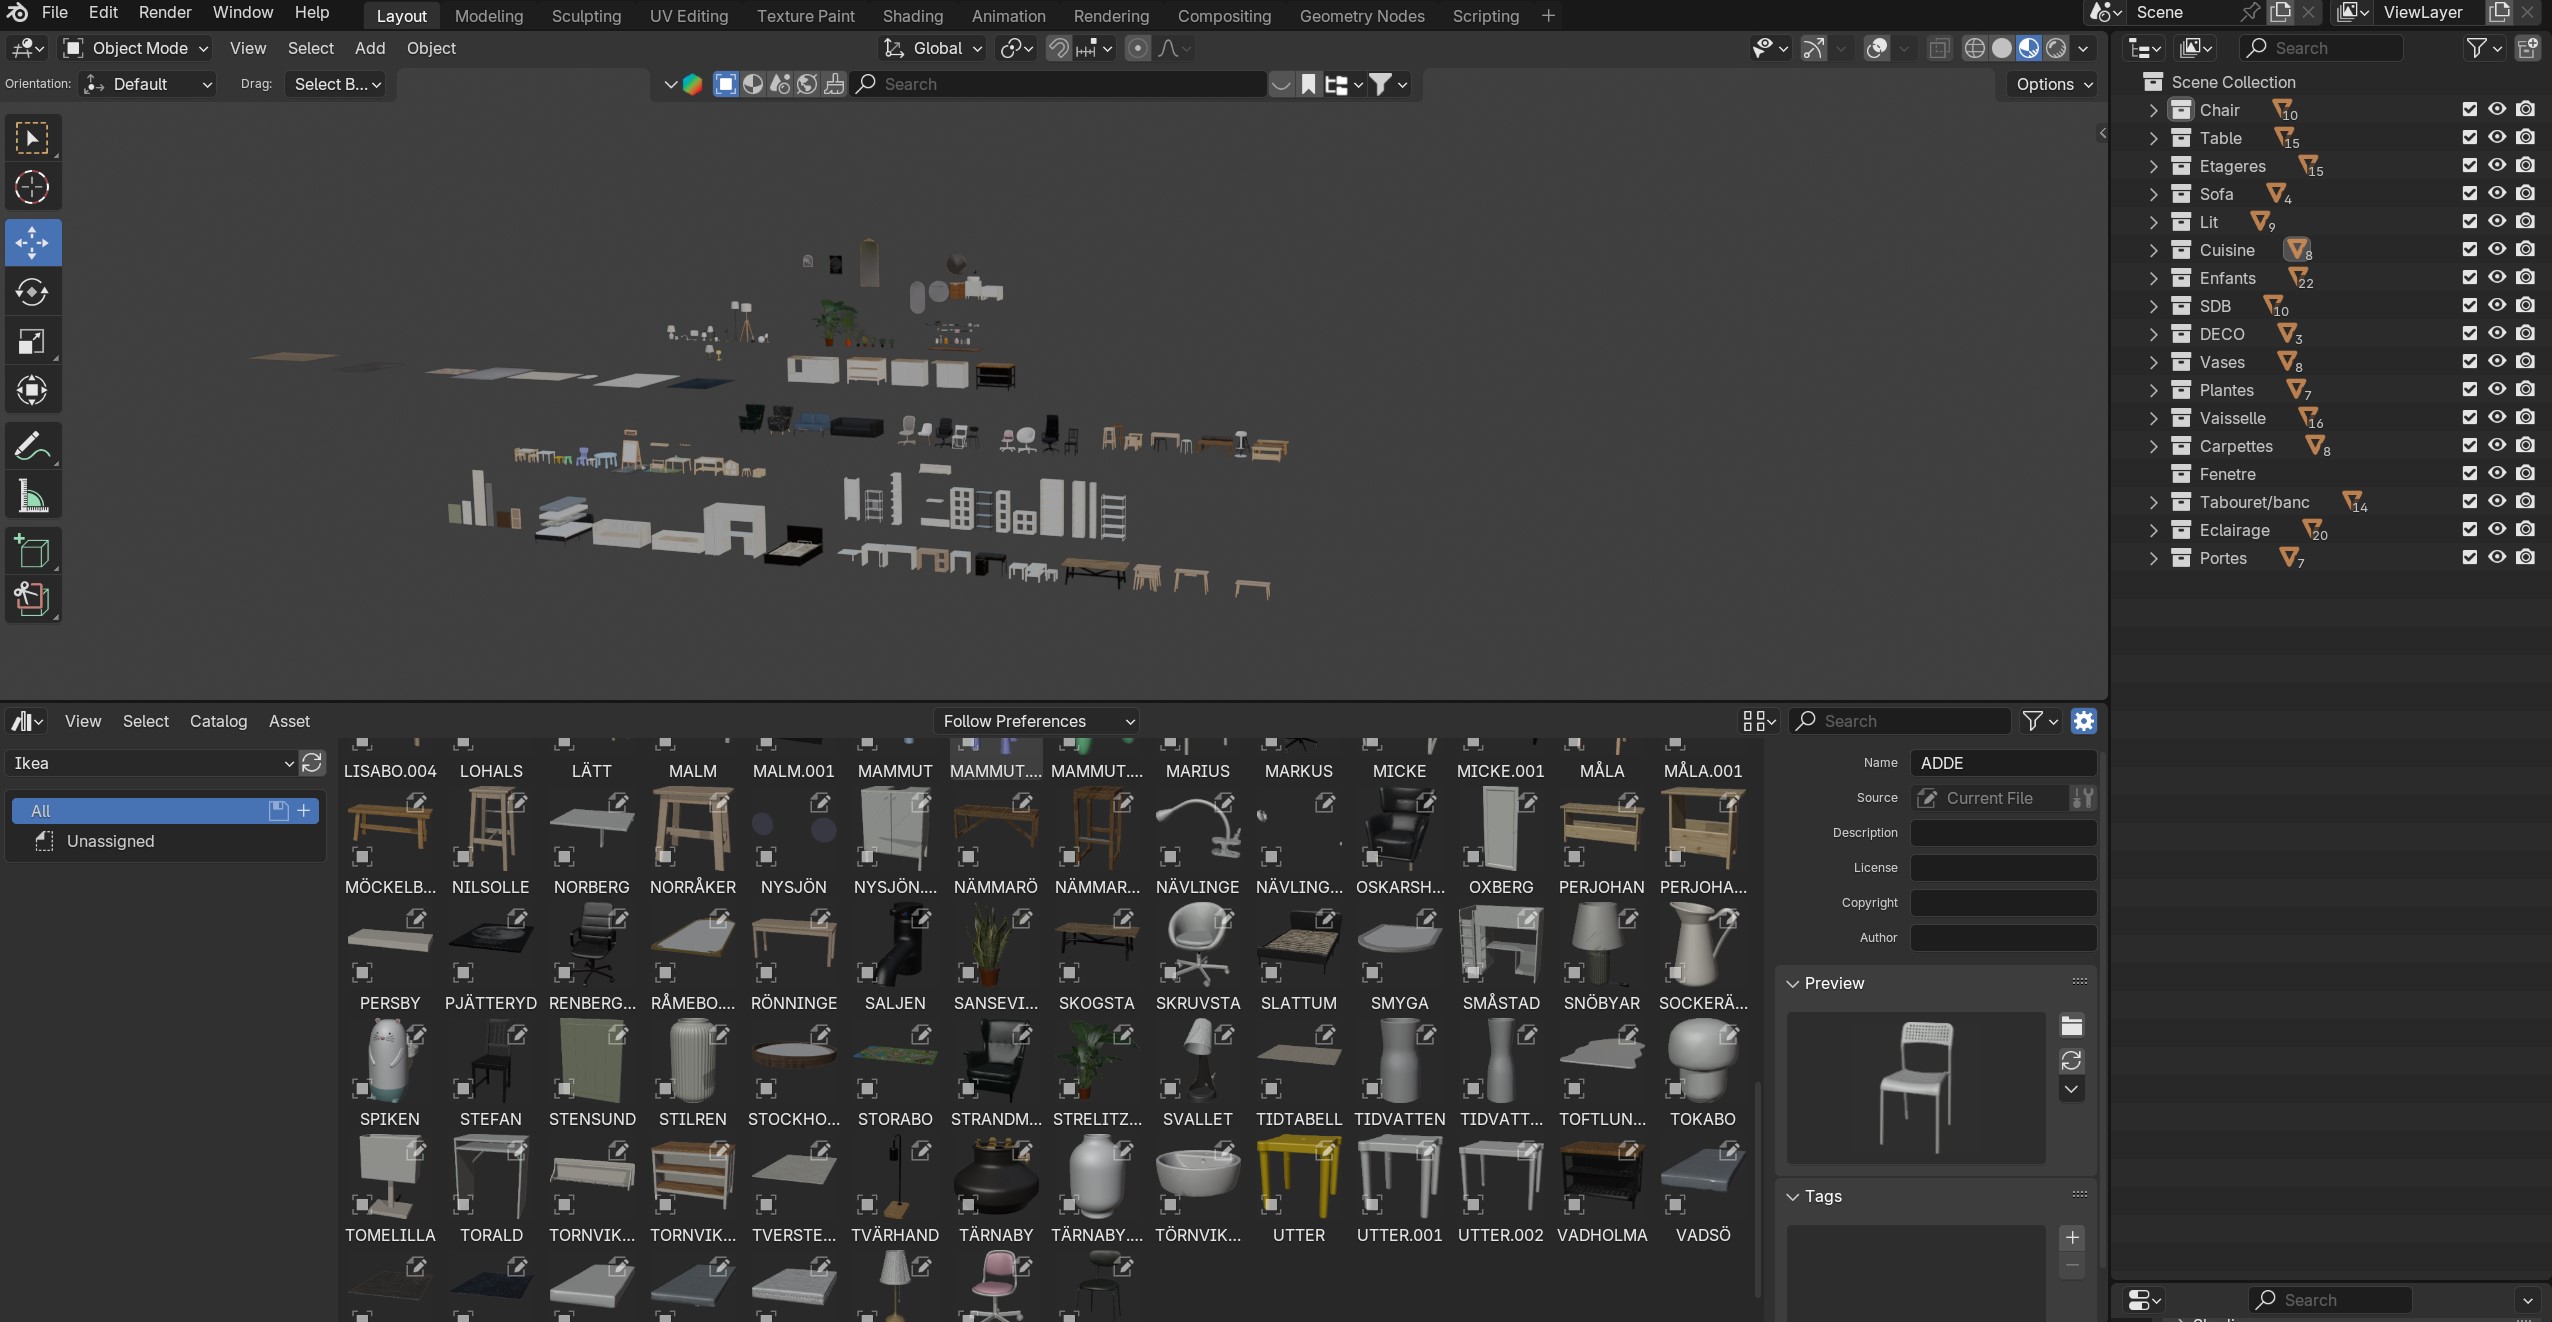Click the Add Cube tool
Image resolution: width=2552 pixels, height=1322 pixels.
point(32,551)
